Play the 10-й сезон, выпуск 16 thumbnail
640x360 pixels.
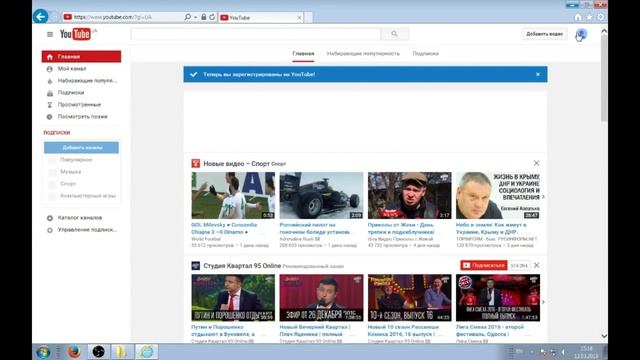click(409, 298)
